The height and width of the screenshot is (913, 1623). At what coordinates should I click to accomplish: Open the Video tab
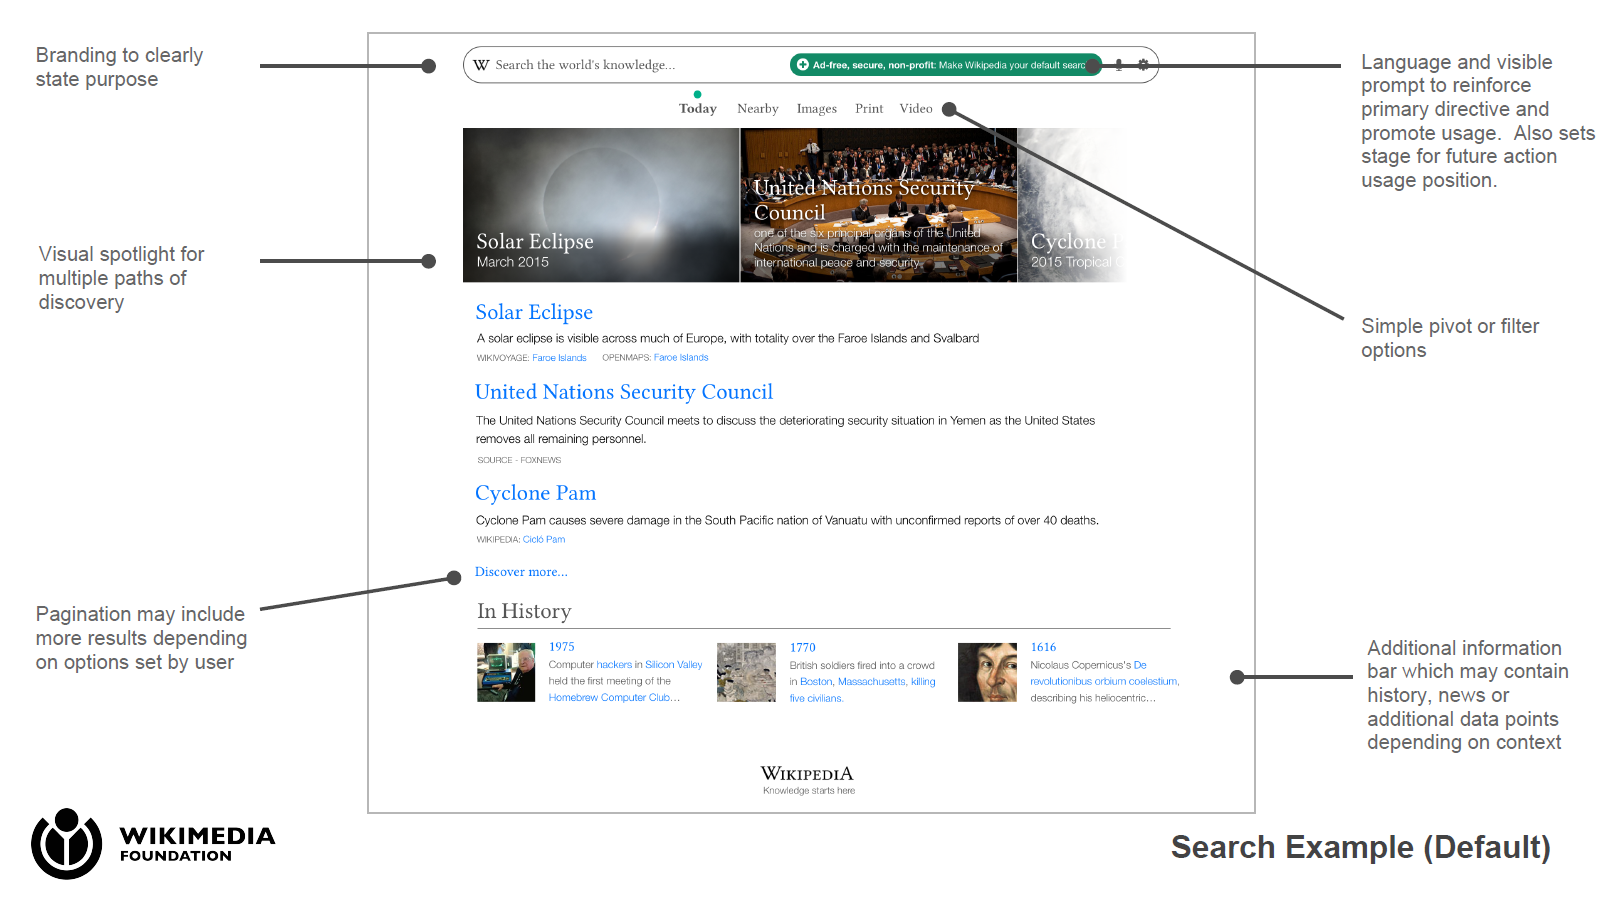pyautogui.click(x=916, y=109)
